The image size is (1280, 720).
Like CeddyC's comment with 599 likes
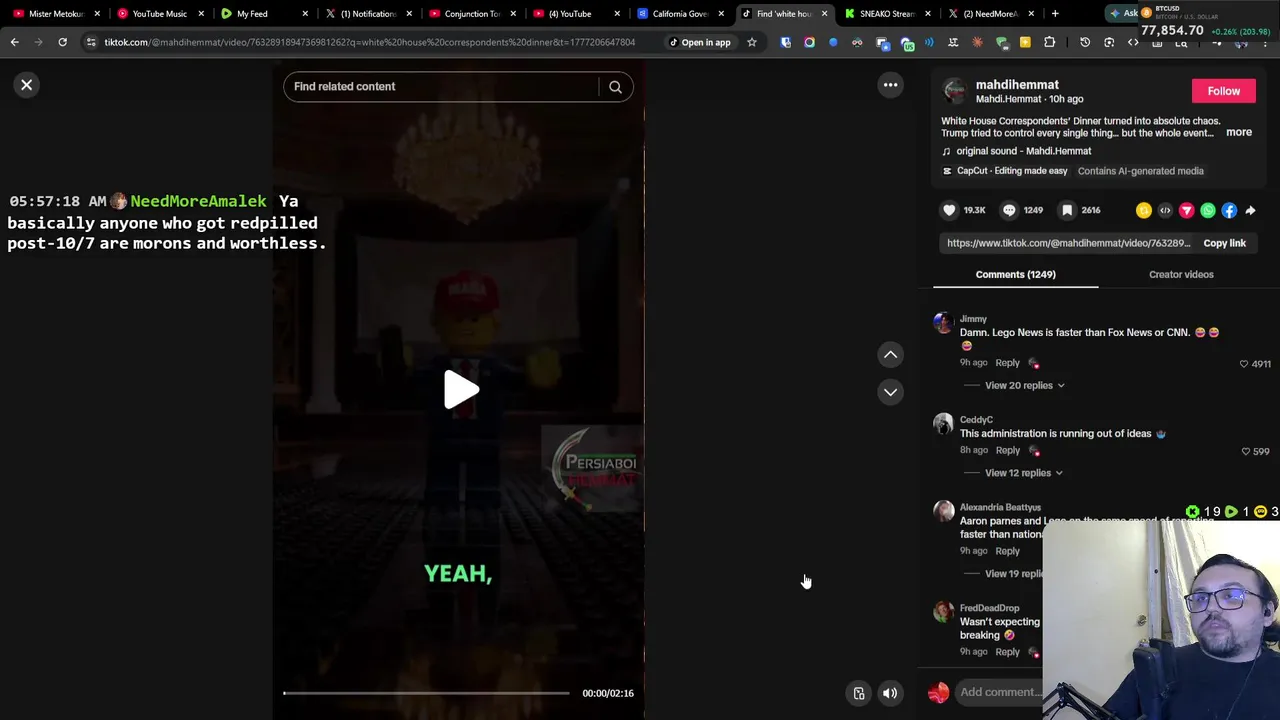click(1246, 452)
